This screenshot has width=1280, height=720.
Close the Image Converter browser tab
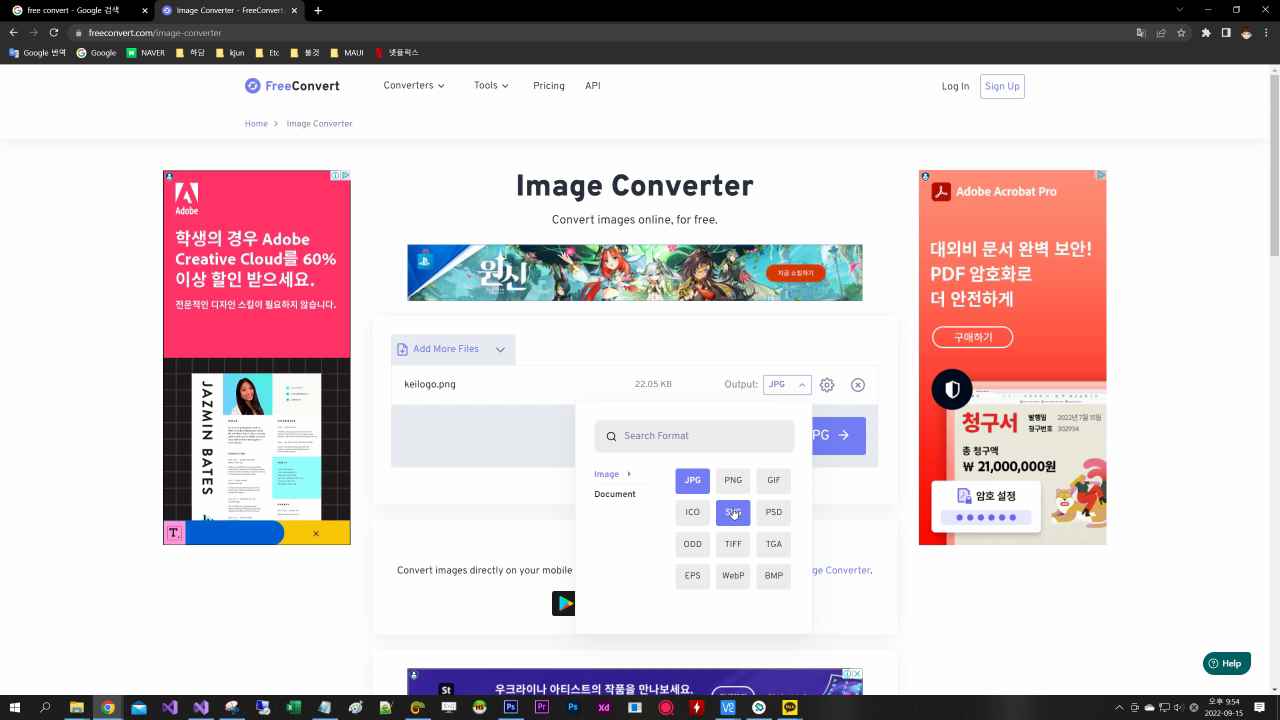(x=294, y=10)
